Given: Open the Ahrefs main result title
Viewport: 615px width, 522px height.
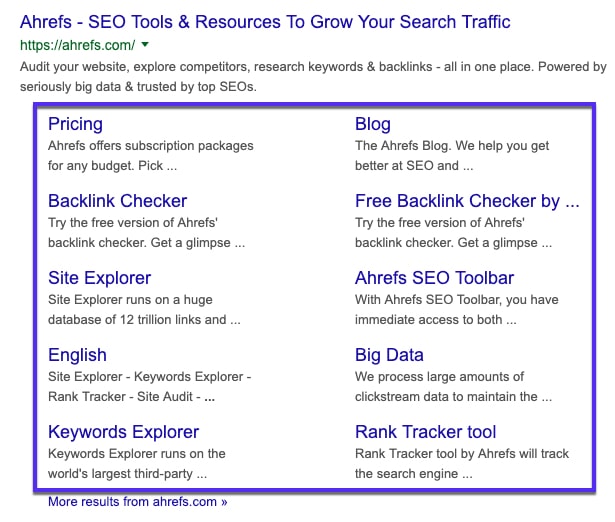Looking at the screenshot, I should pyautogui.click(x=265, y=21).
